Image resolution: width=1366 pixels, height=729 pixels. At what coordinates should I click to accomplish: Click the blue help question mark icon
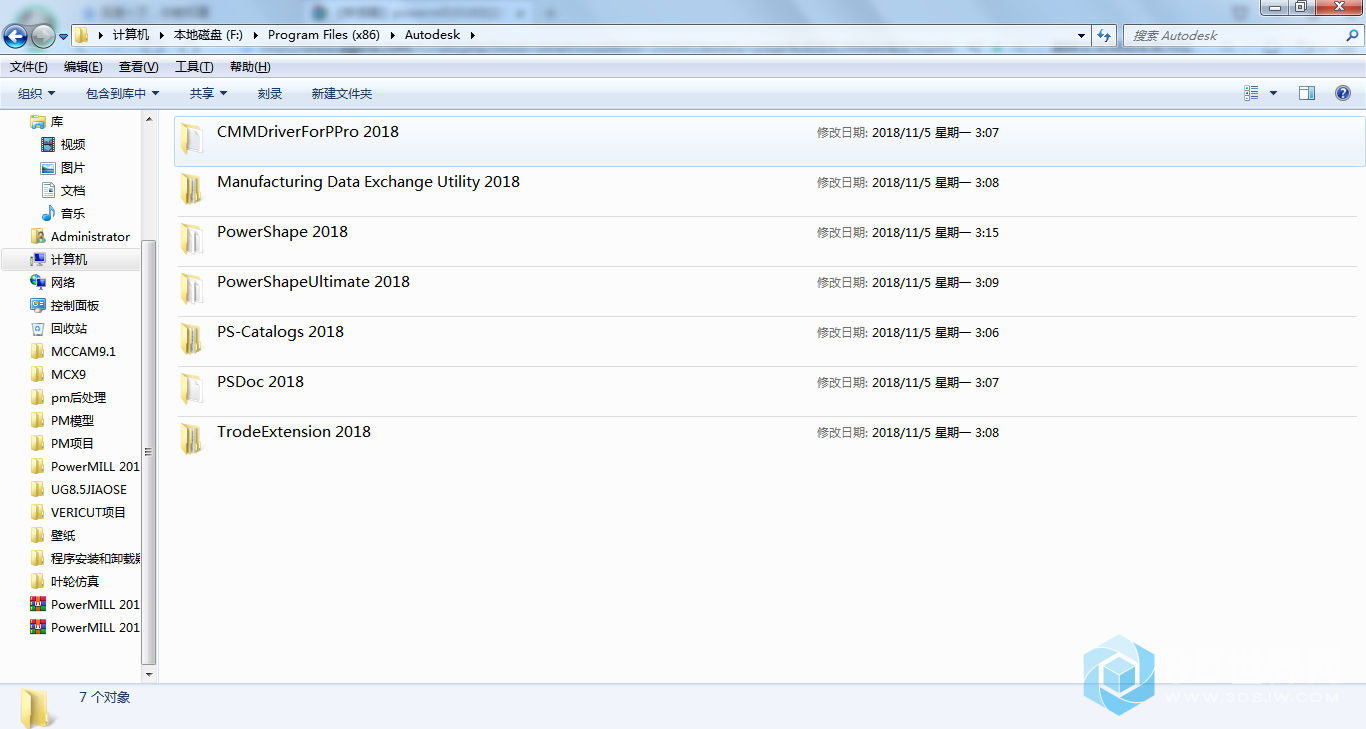tap(1343, 93)
